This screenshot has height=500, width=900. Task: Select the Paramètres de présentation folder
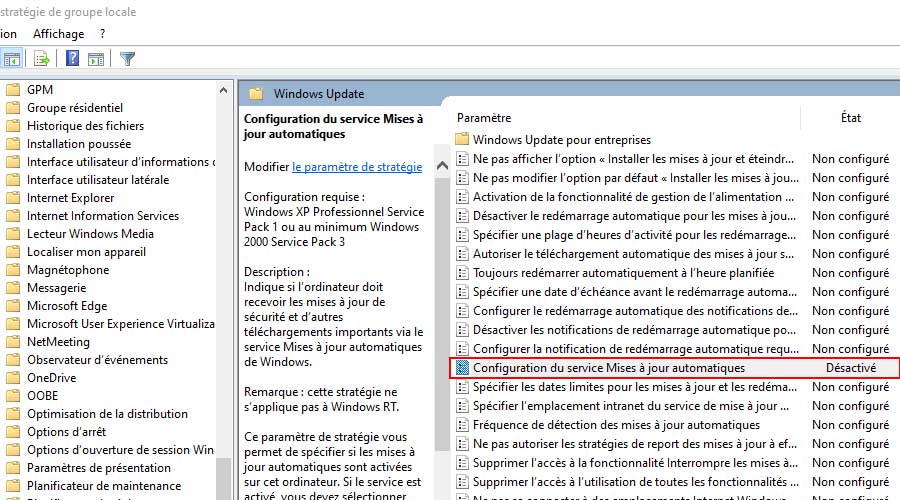(98, 468)
